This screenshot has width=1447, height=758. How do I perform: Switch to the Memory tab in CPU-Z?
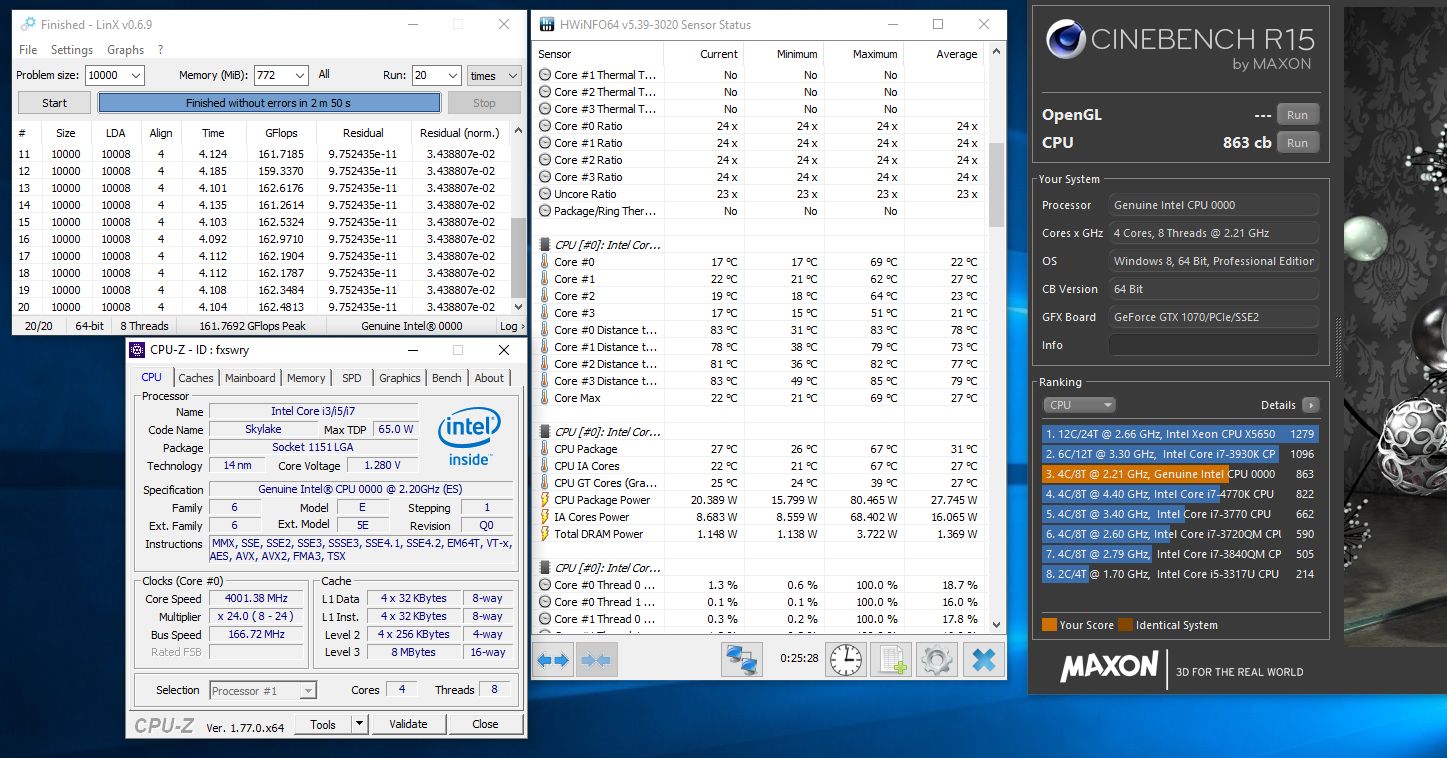point(306,378)
